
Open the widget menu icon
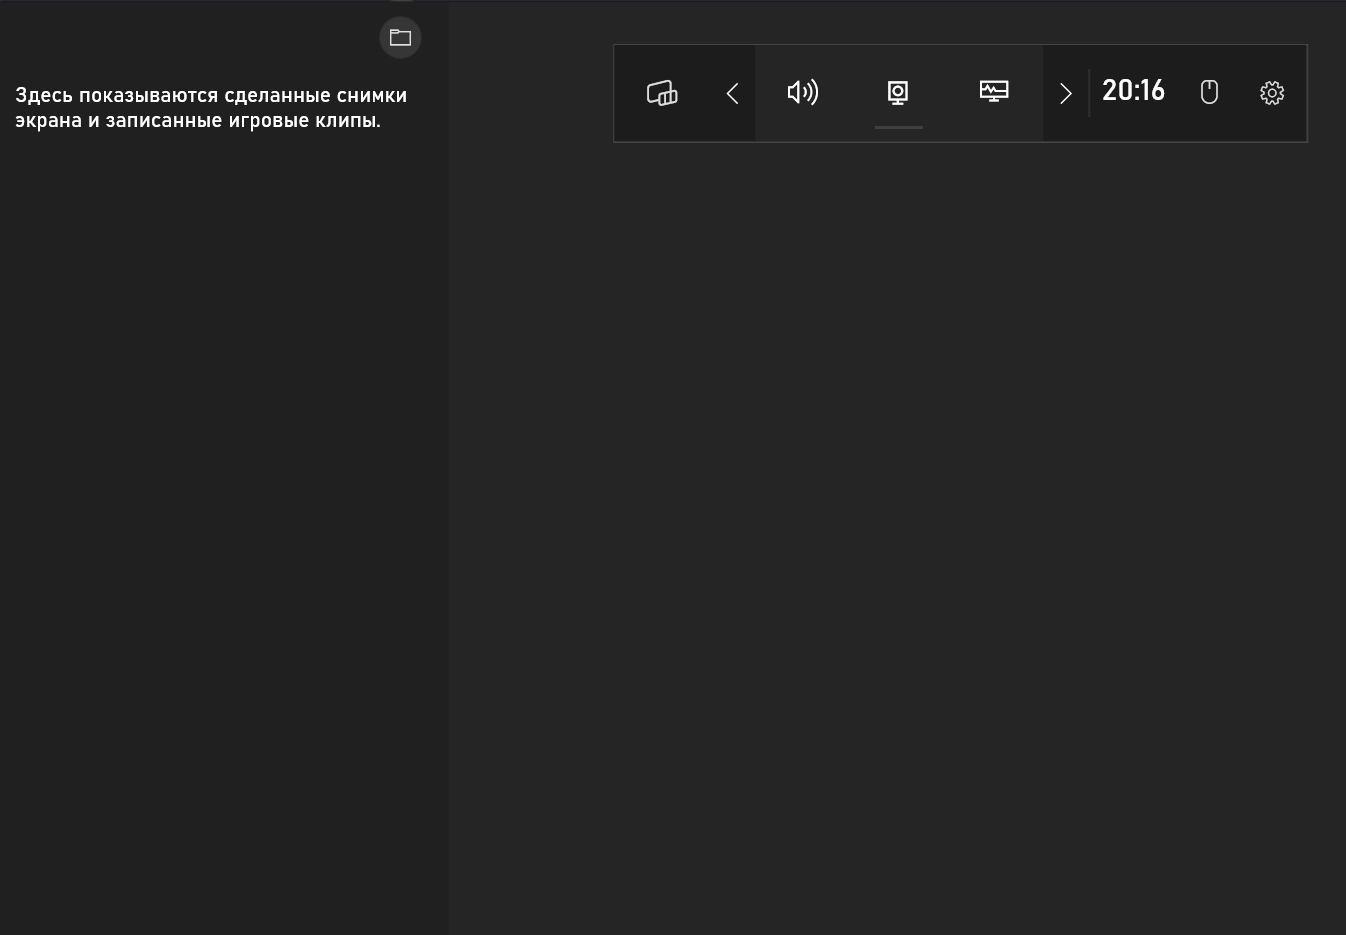[x=662, y=93]
